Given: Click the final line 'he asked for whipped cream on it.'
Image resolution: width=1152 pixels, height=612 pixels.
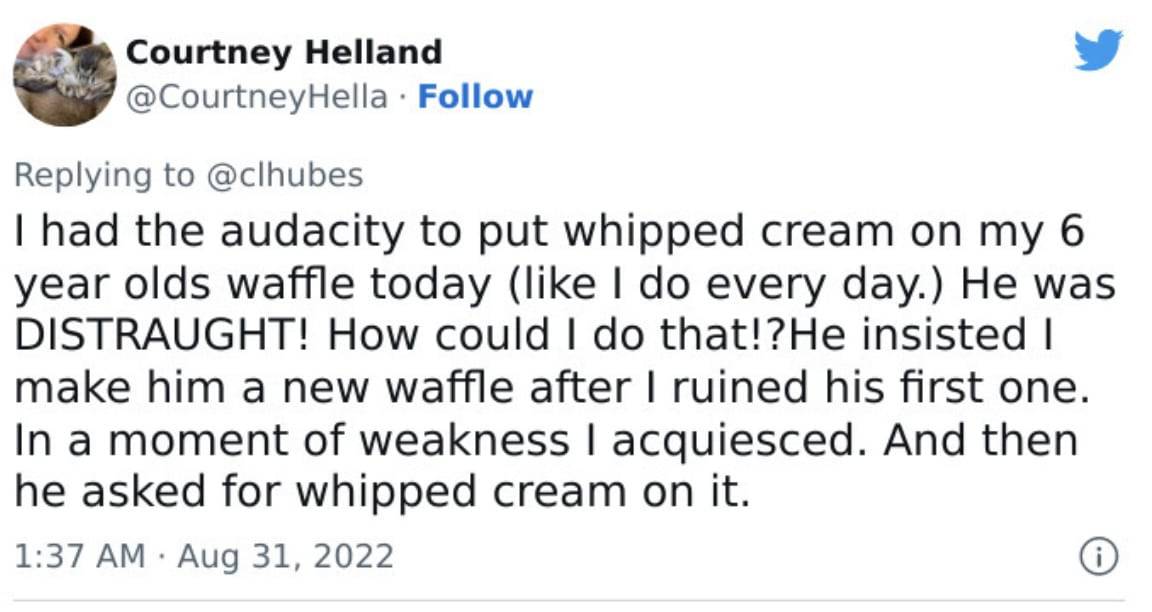Looking at the screenshot, I should coord(382,492).
